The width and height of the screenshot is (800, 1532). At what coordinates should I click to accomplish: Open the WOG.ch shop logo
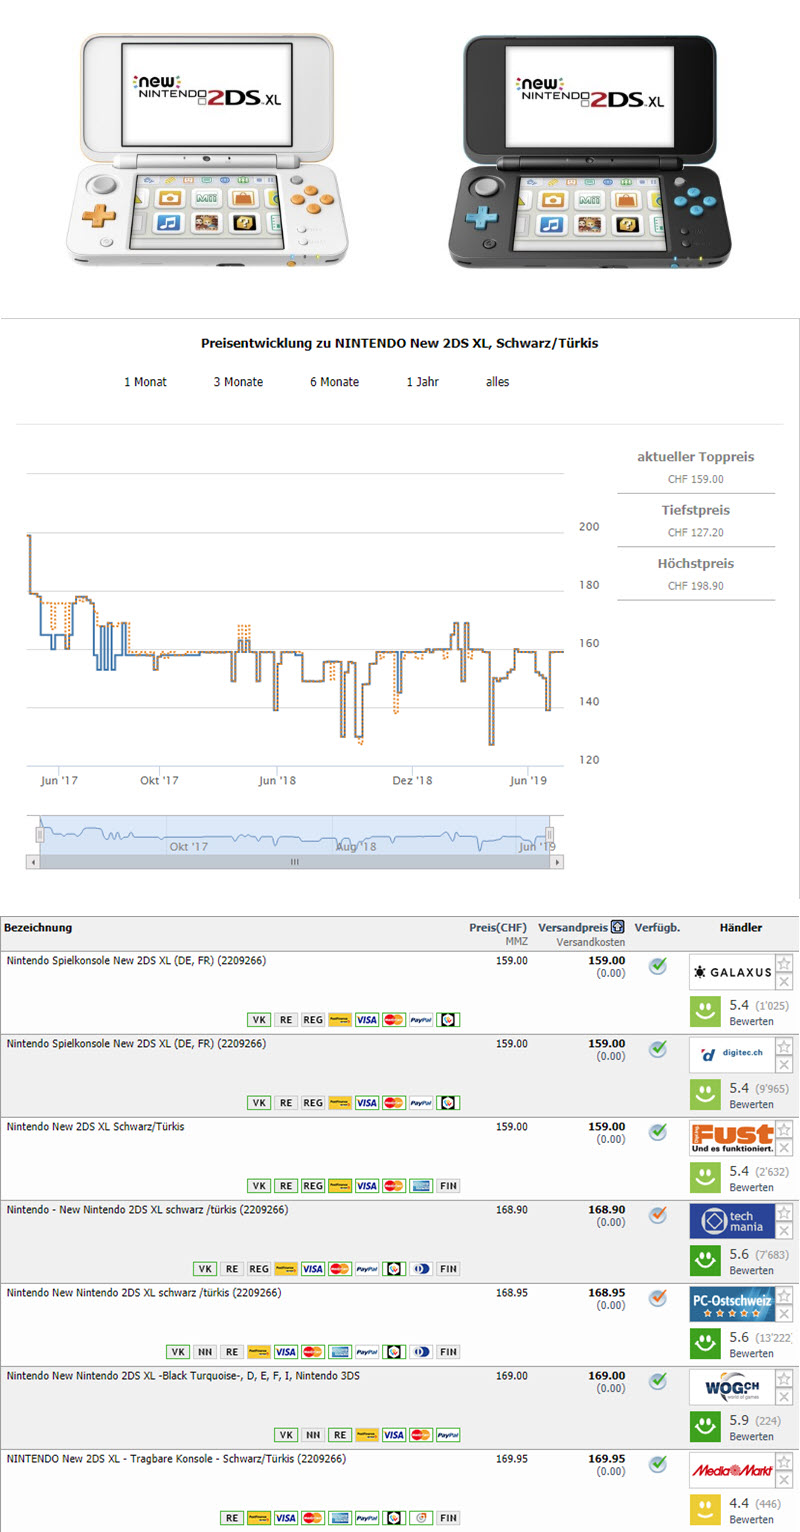[731, 1387]
